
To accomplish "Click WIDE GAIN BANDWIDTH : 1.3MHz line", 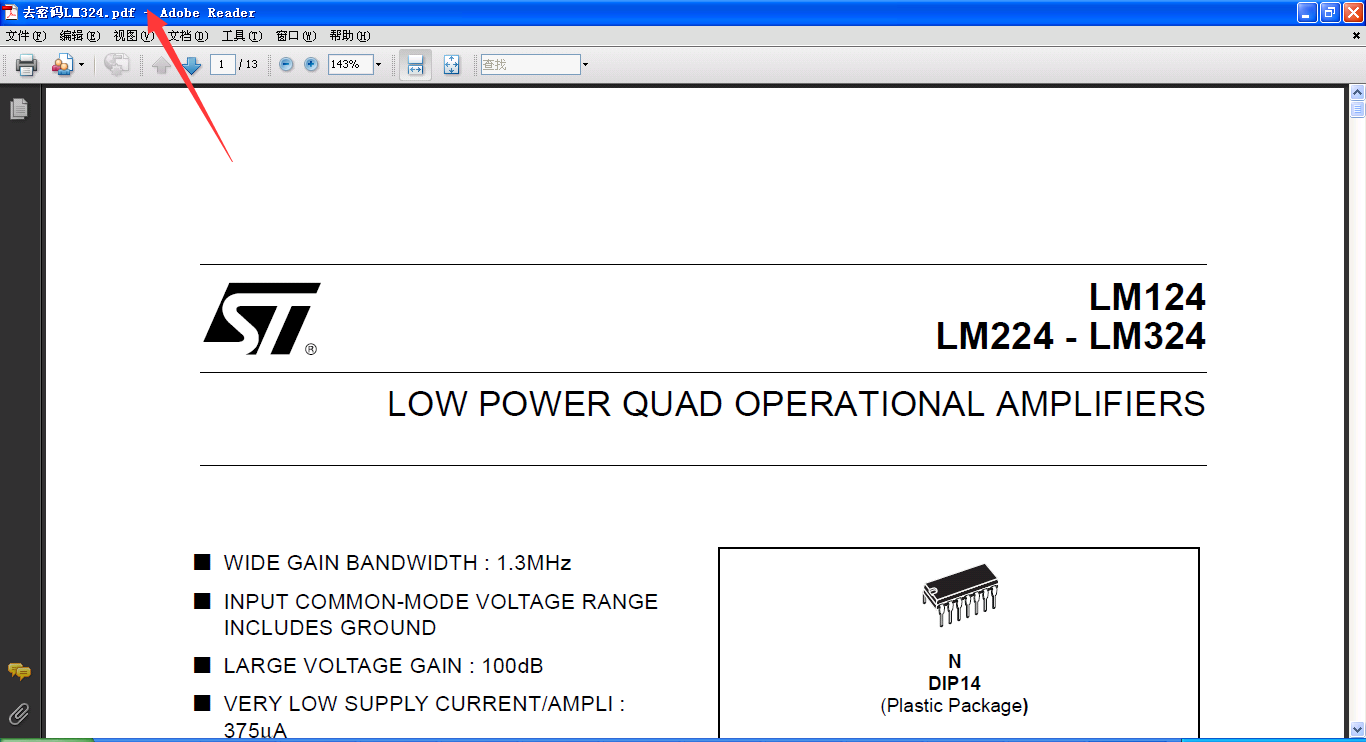I will (397, 563).
